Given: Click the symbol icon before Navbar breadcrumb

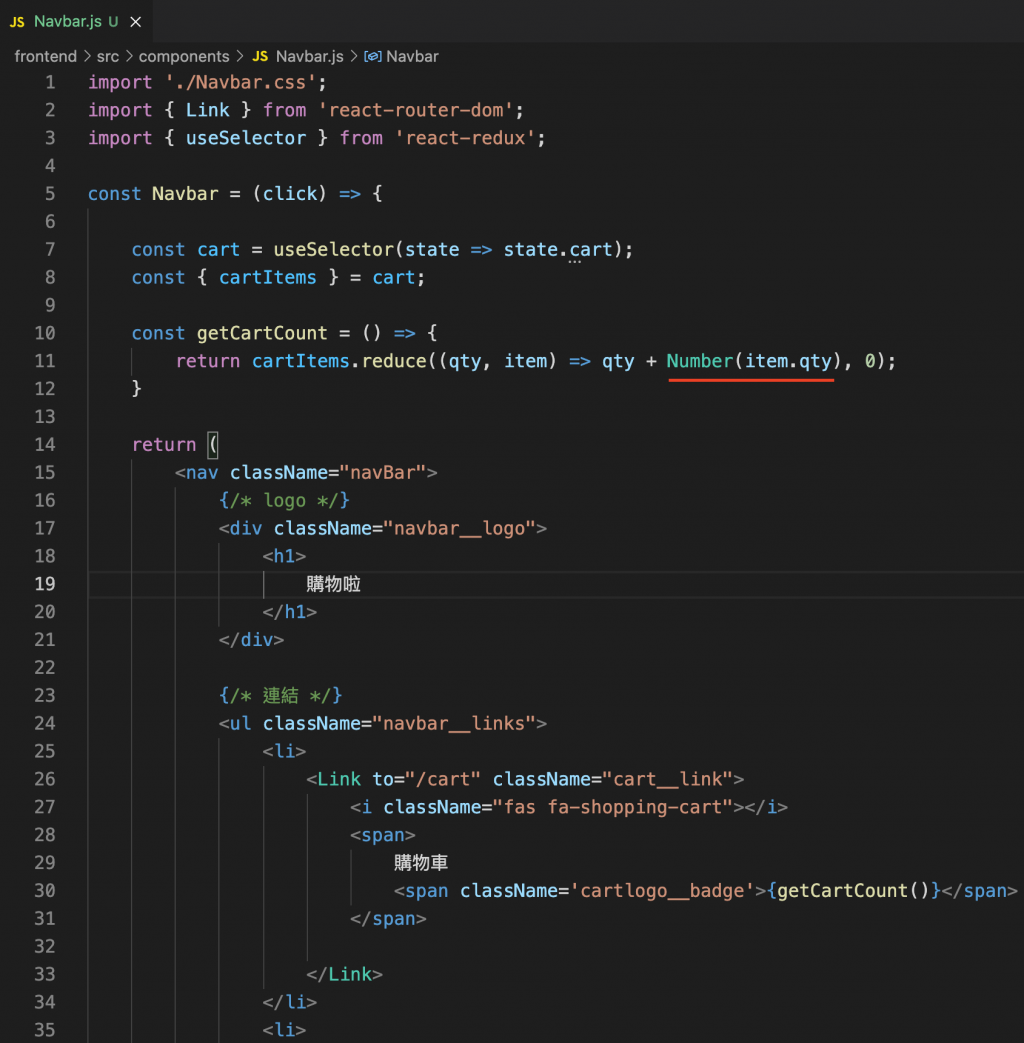Looking at the screenshot, I should (373, 57).
